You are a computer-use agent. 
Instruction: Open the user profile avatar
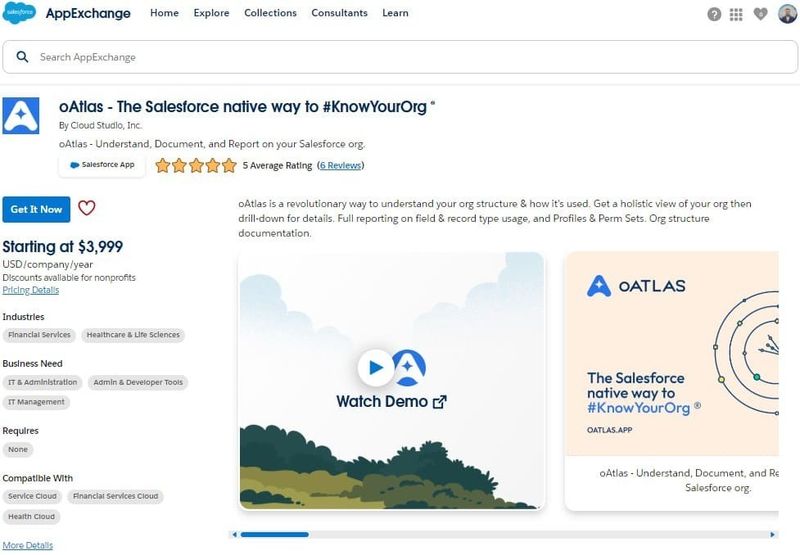(x=787, y=14)
